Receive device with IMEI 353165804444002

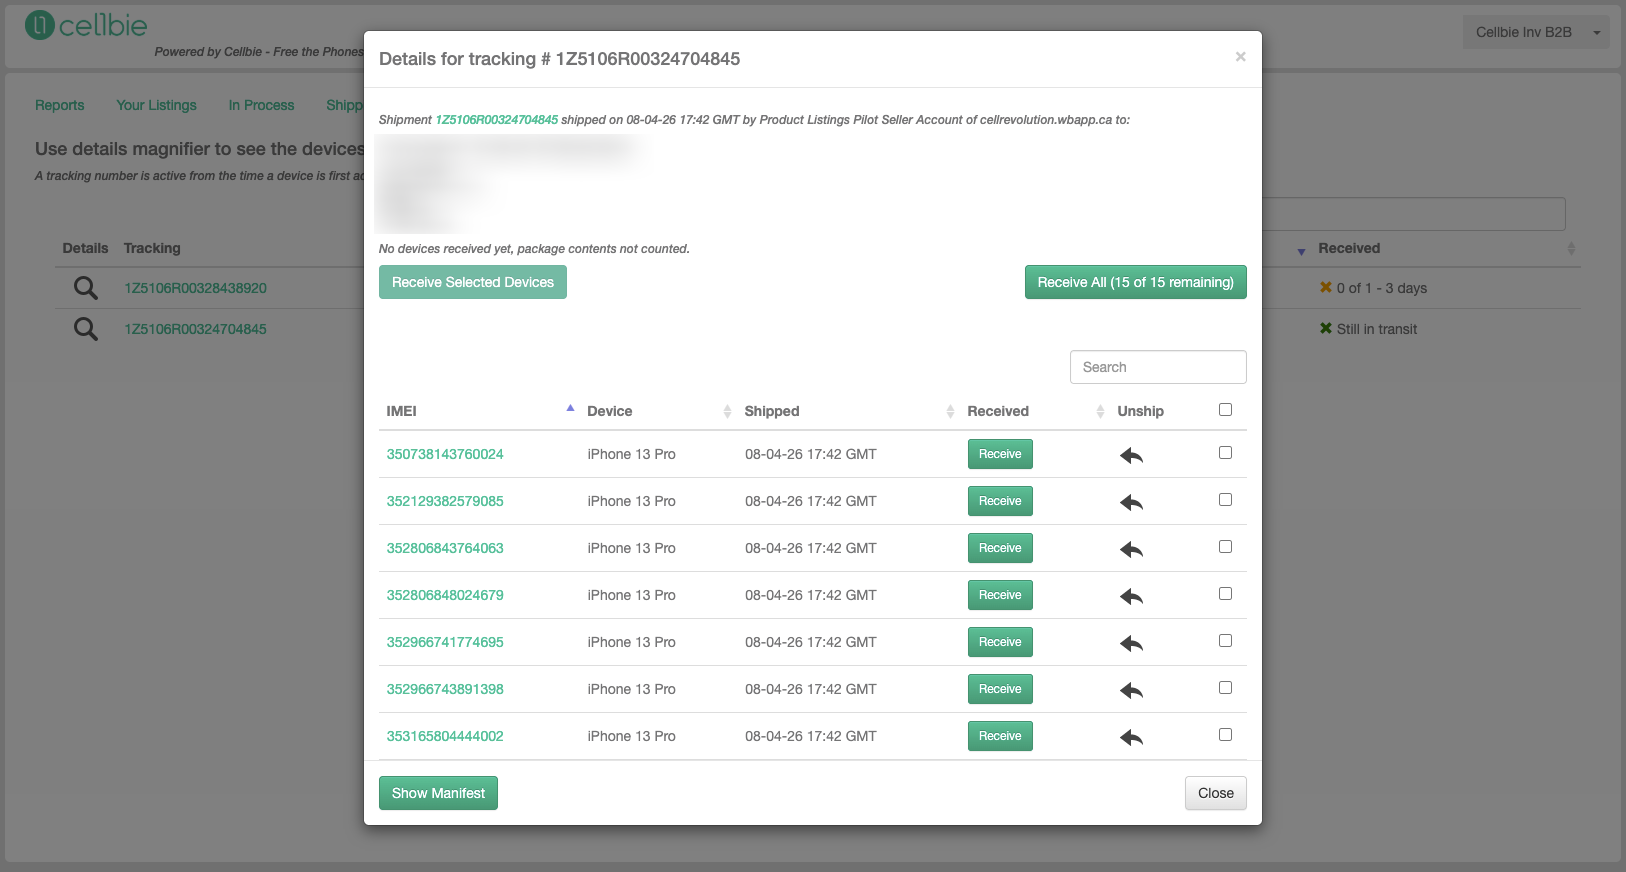(x=1000, y=736)
